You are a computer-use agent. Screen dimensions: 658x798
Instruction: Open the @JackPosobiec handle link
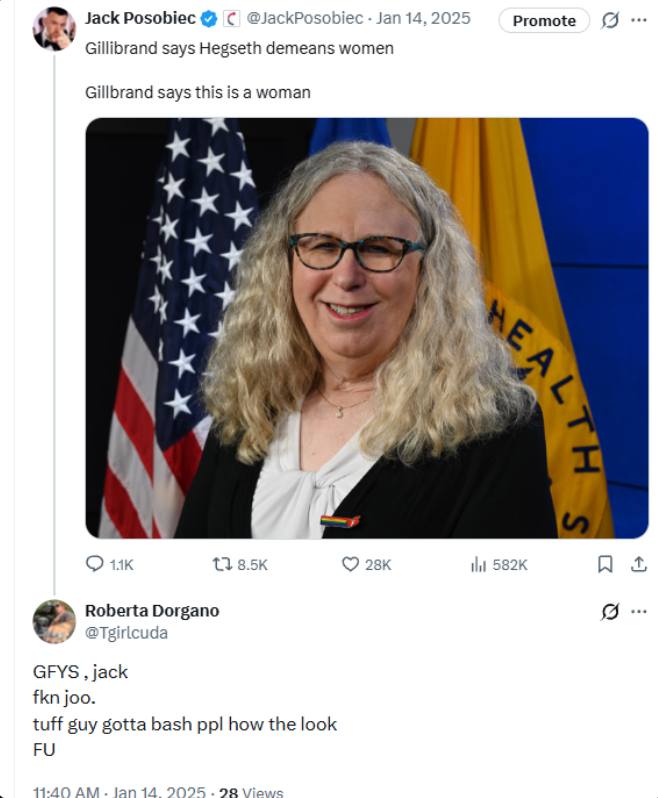tap(308, 18)
